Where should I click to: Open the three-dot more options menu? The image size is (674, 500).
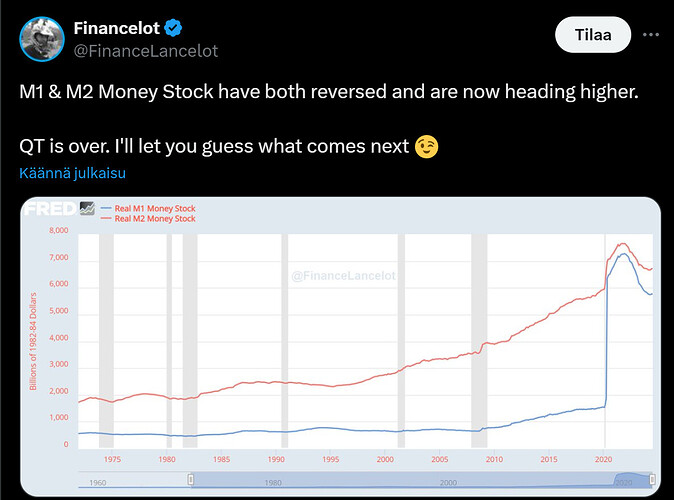651,35
